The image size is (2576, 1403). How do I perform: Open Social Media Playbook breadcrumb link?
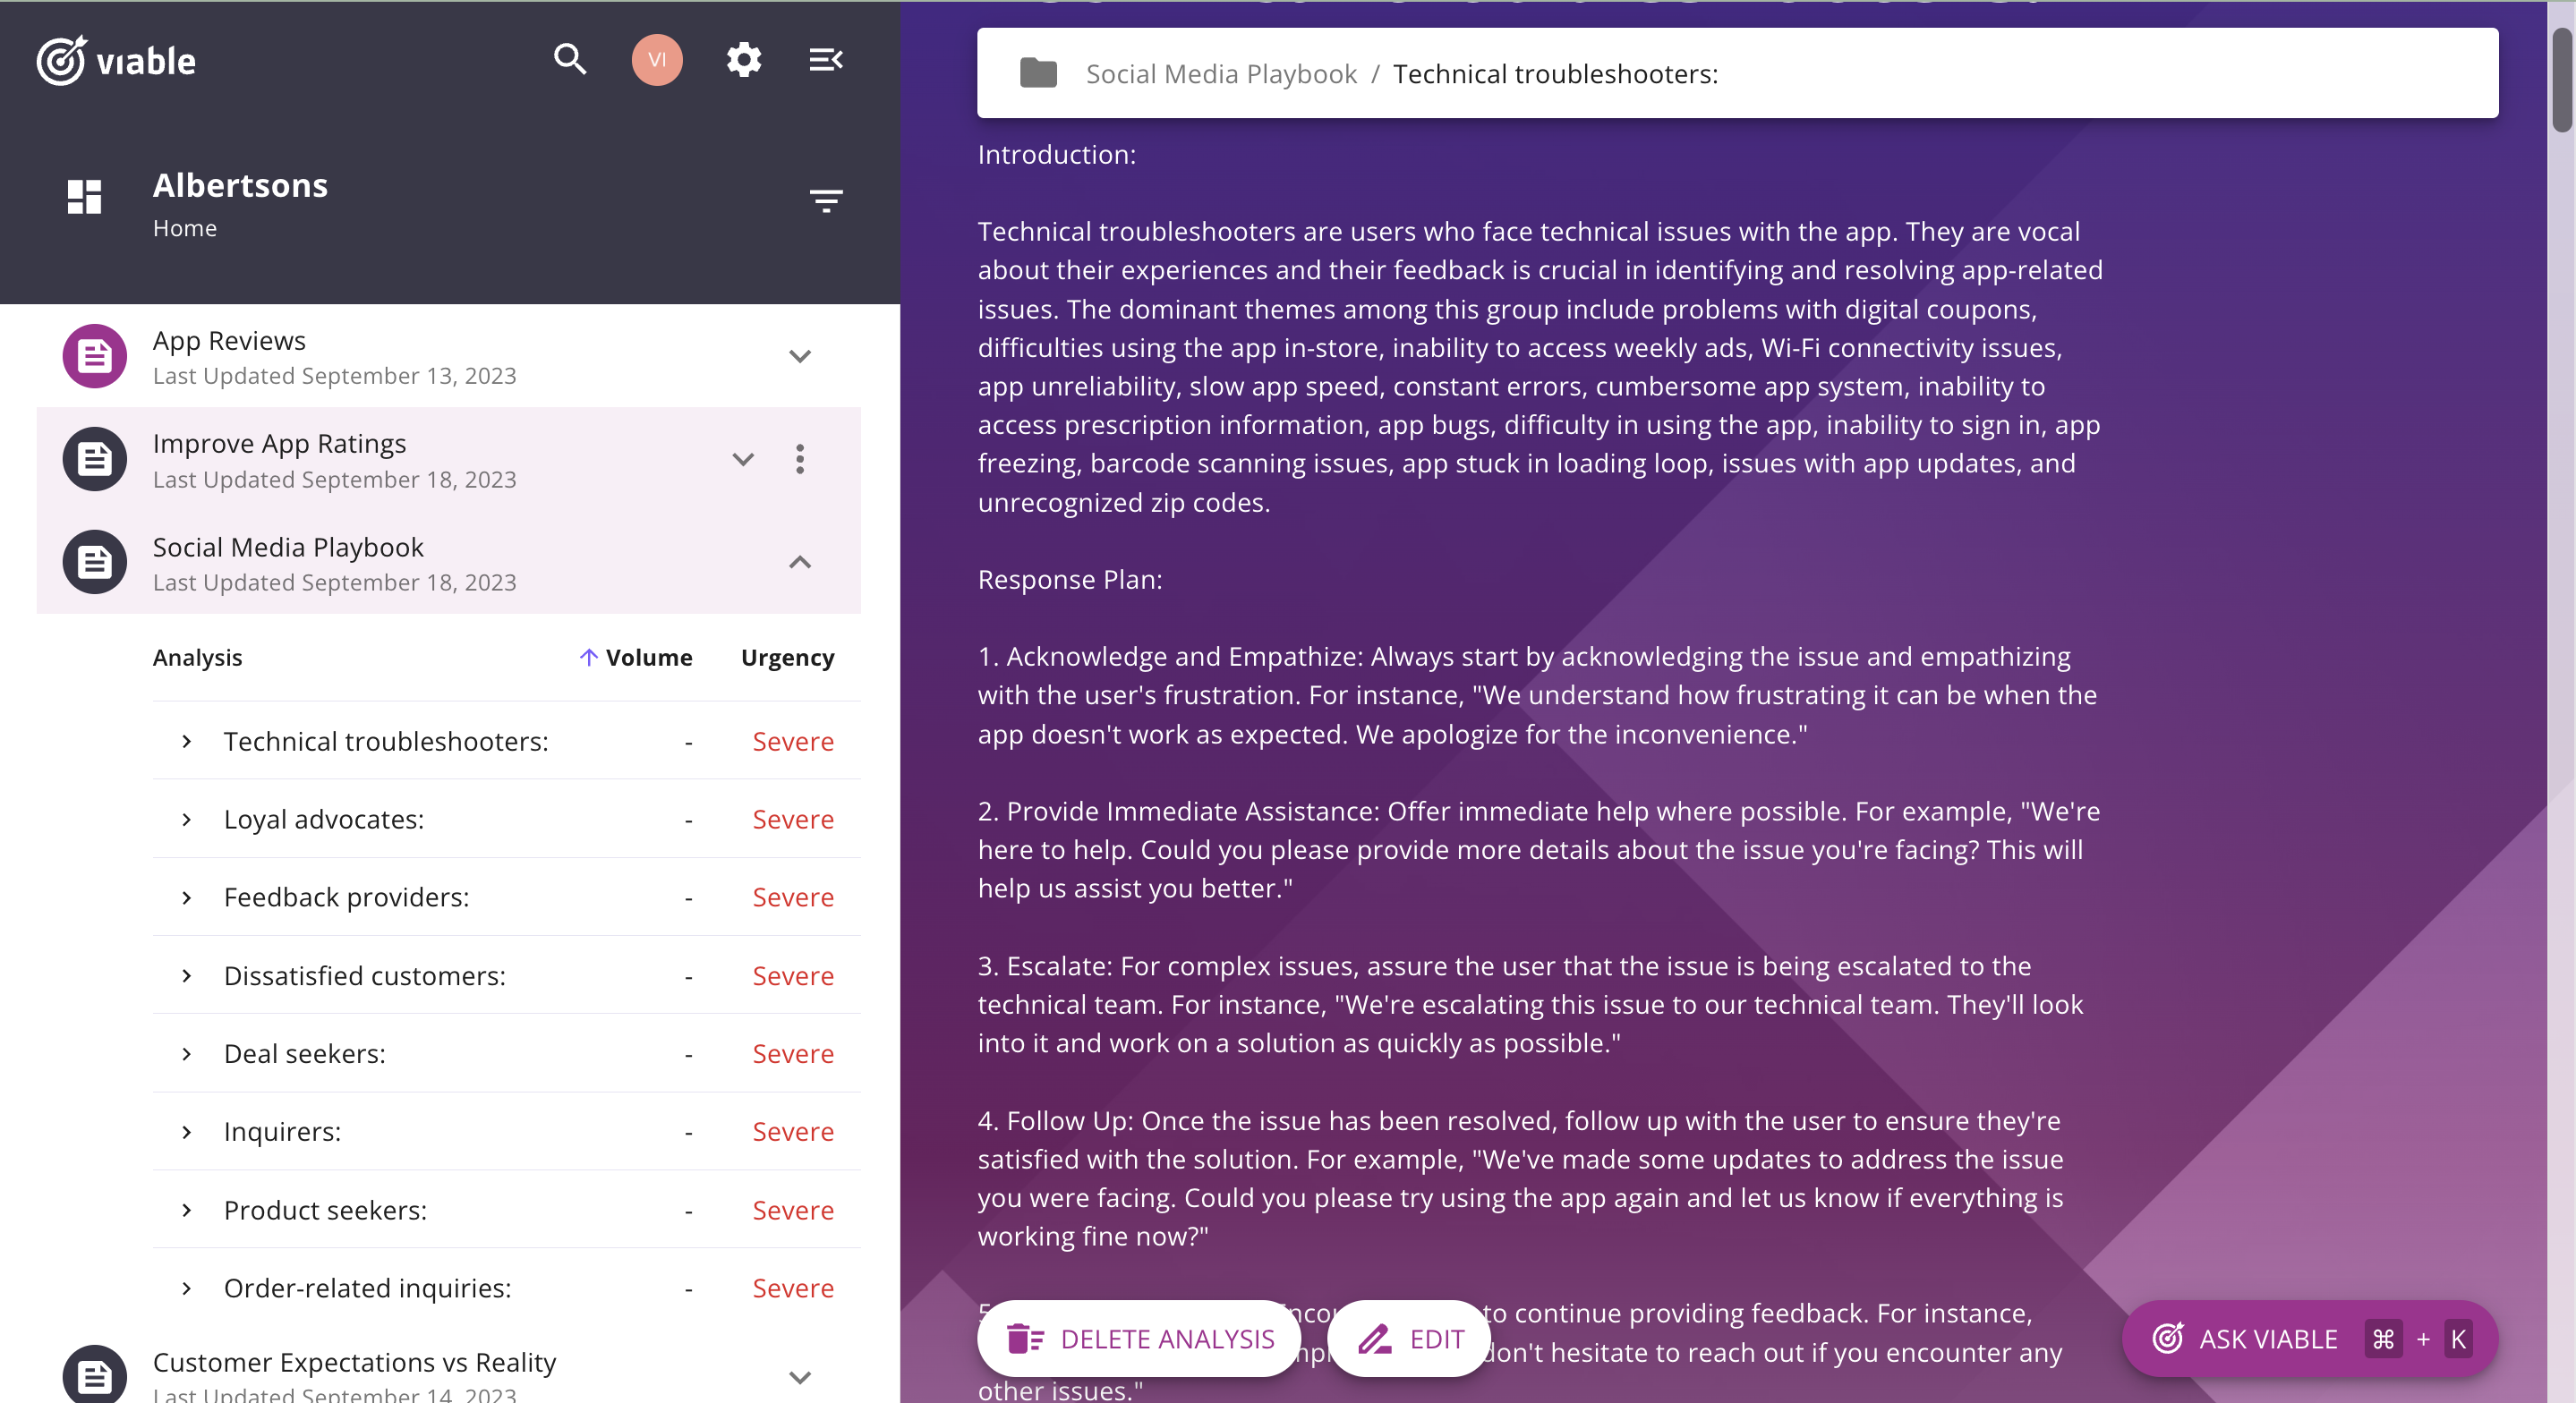[1221, 74]
